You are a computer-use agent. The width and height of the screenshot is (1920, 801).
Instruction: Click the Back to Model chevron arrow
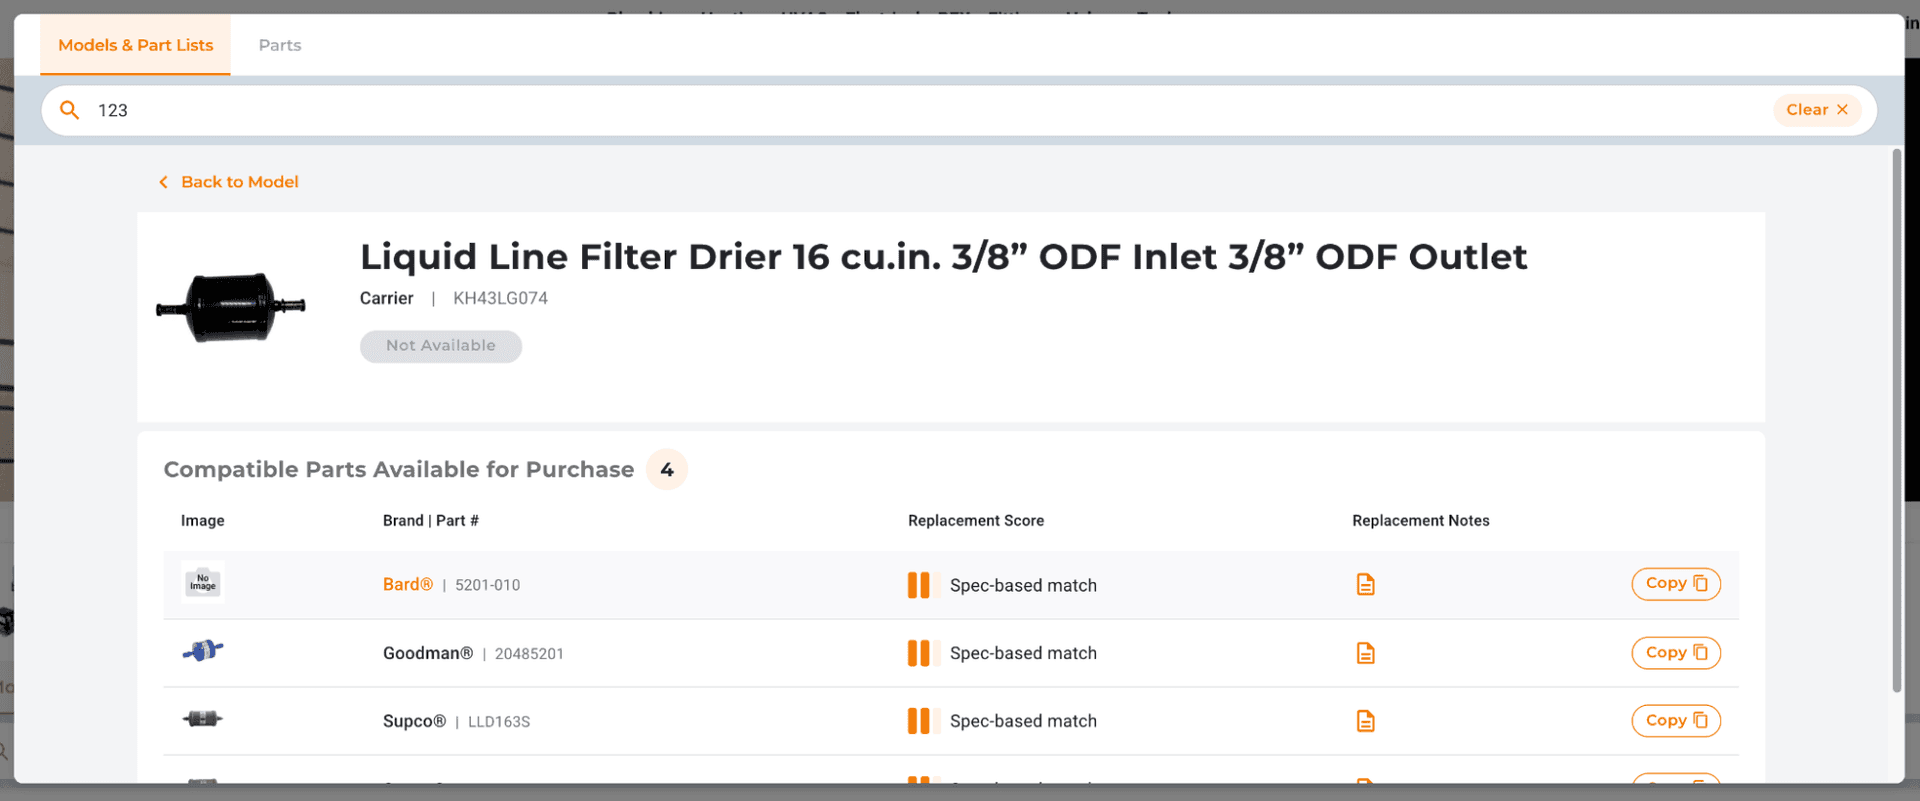[163, 182]
